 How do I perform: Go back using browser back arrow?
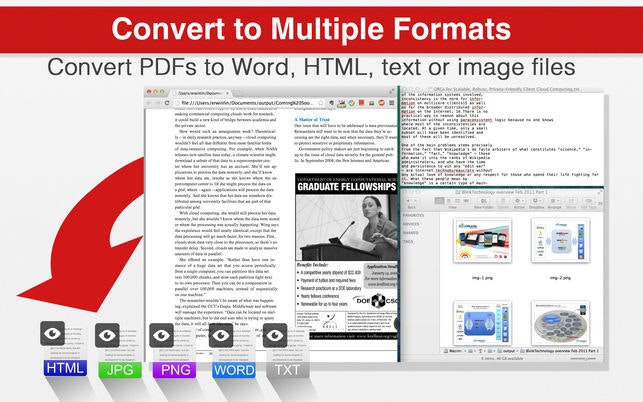(150, 103)
